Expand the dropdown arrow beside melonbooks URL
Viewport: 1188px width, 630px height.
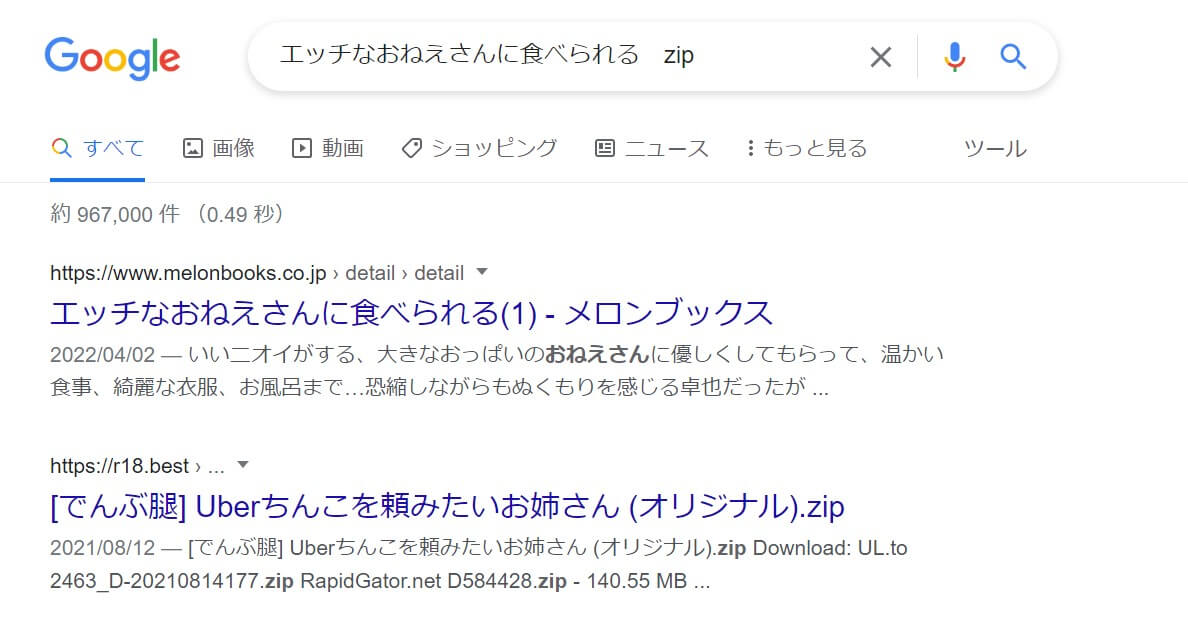482,271
